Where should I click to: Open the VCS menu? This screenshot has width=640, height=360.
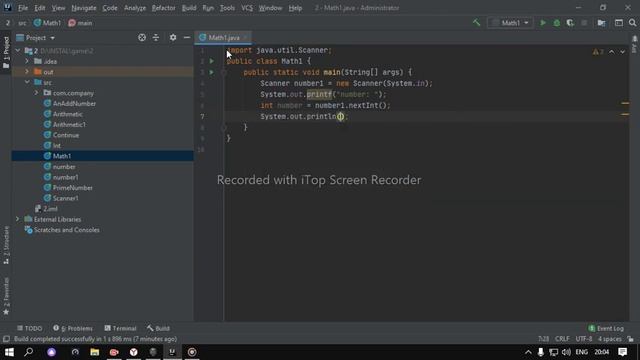coord(247,8)
